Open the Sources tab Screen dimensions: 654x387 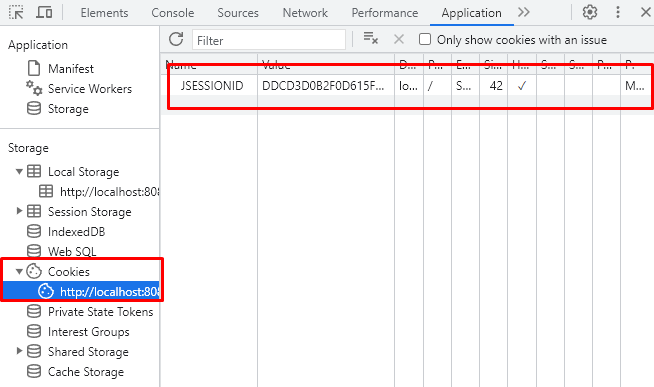(238, 13)
